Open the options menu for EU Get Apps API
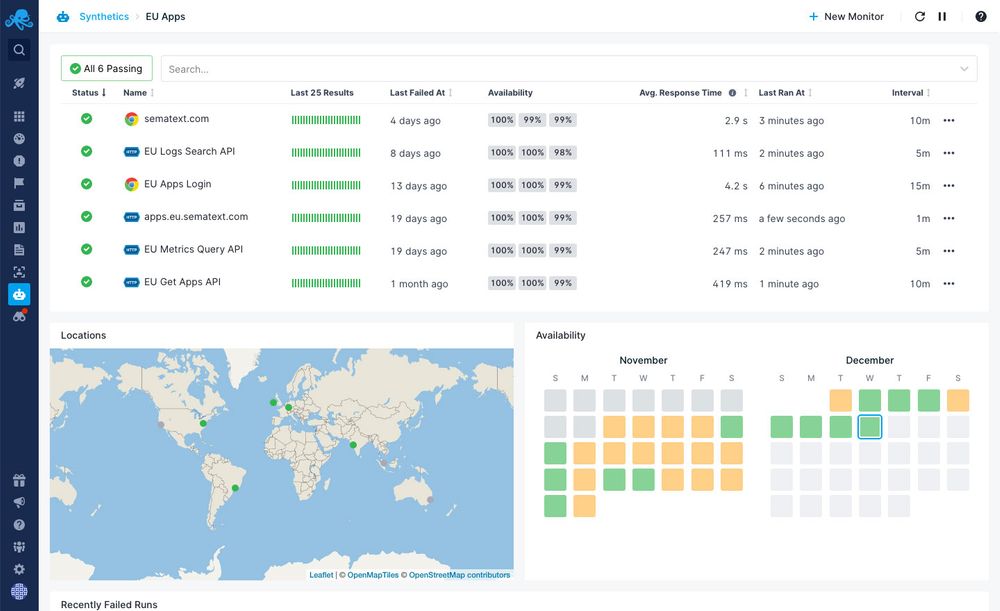 point(949,284)
